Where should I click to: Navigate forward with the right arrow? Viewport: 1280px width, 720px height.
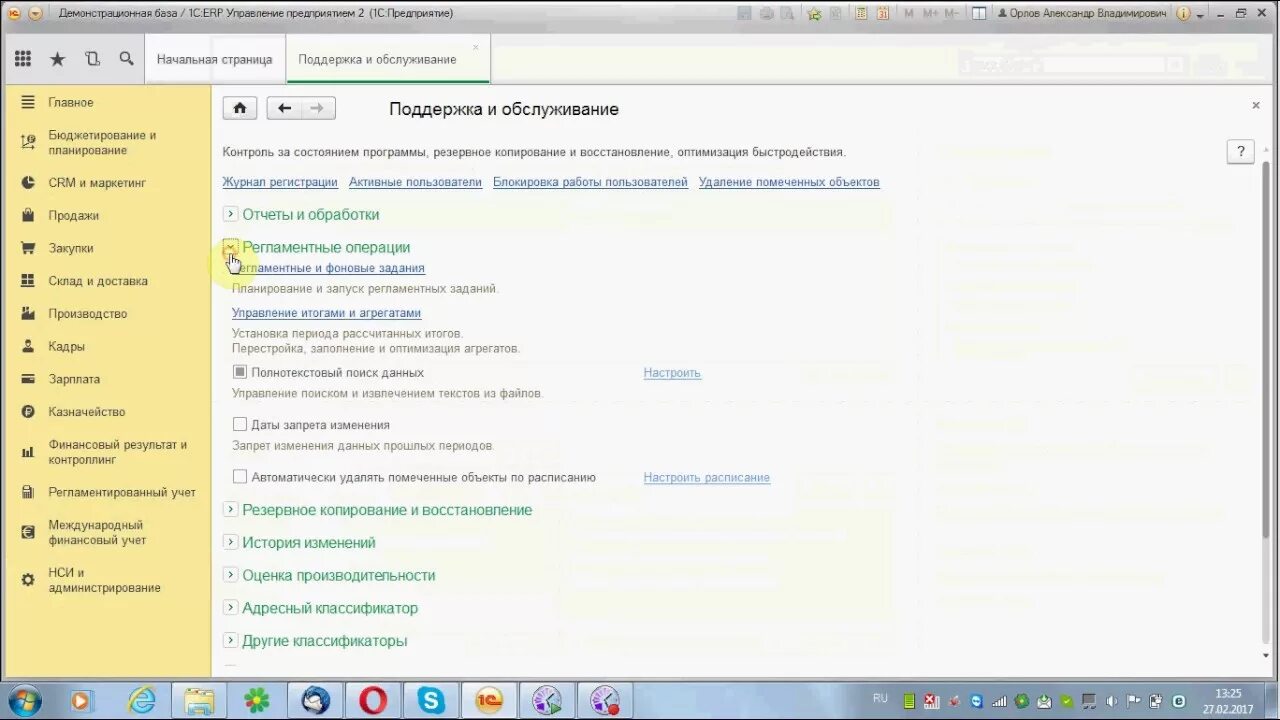pos(318,108)
